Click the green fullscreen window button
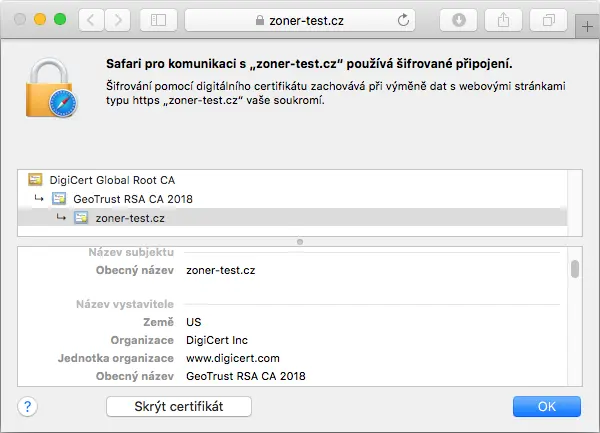Screen dimensions: 600x433 [60, 19]
